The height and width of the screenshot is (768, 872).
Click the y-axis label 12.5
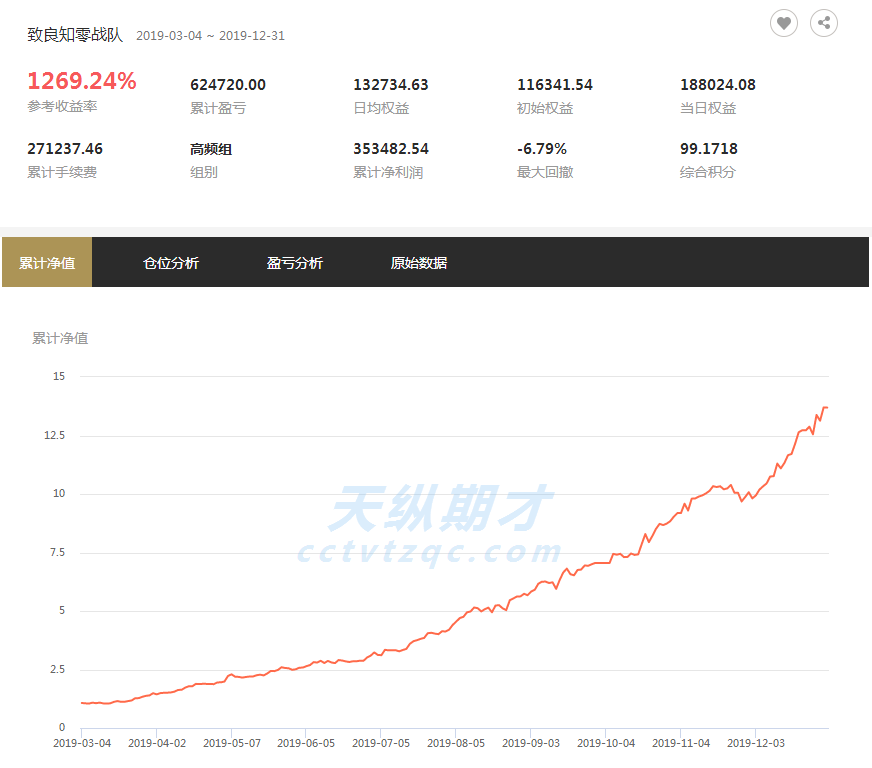[54, 435]
